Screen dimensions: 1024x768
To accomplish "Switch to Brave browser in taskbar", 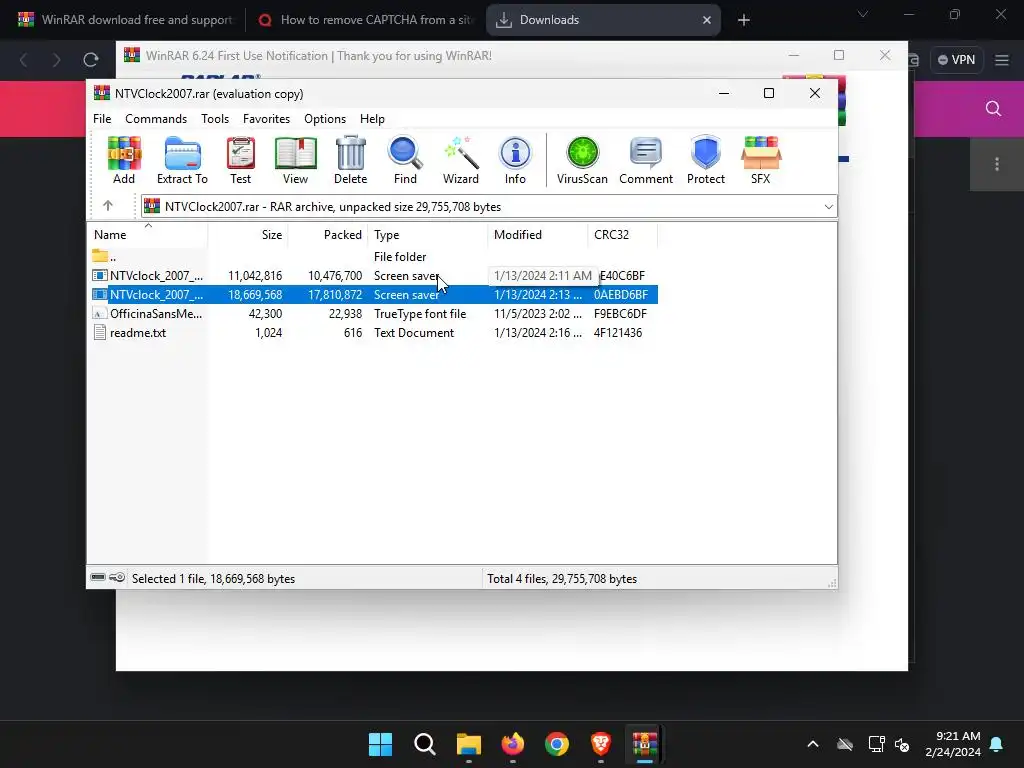I will (601, 744).
